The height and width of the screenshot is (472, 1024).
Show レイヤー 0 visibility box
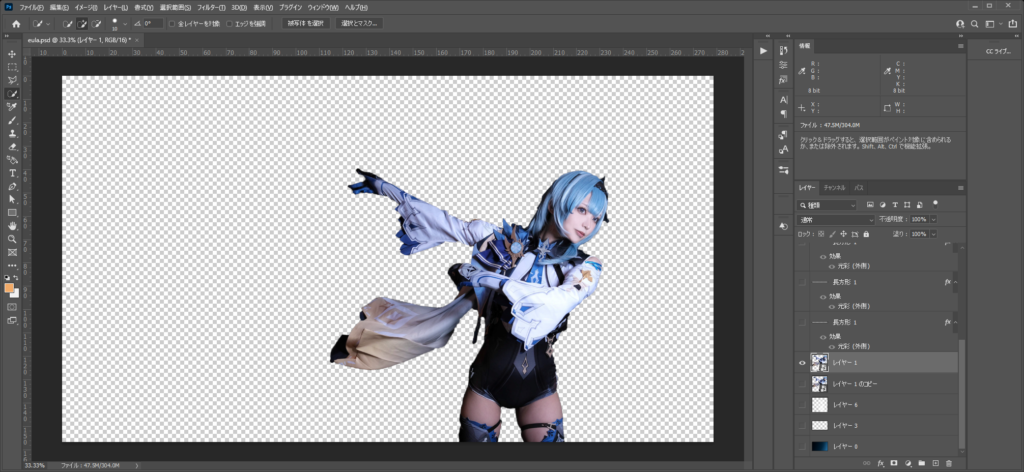point(803,447)
